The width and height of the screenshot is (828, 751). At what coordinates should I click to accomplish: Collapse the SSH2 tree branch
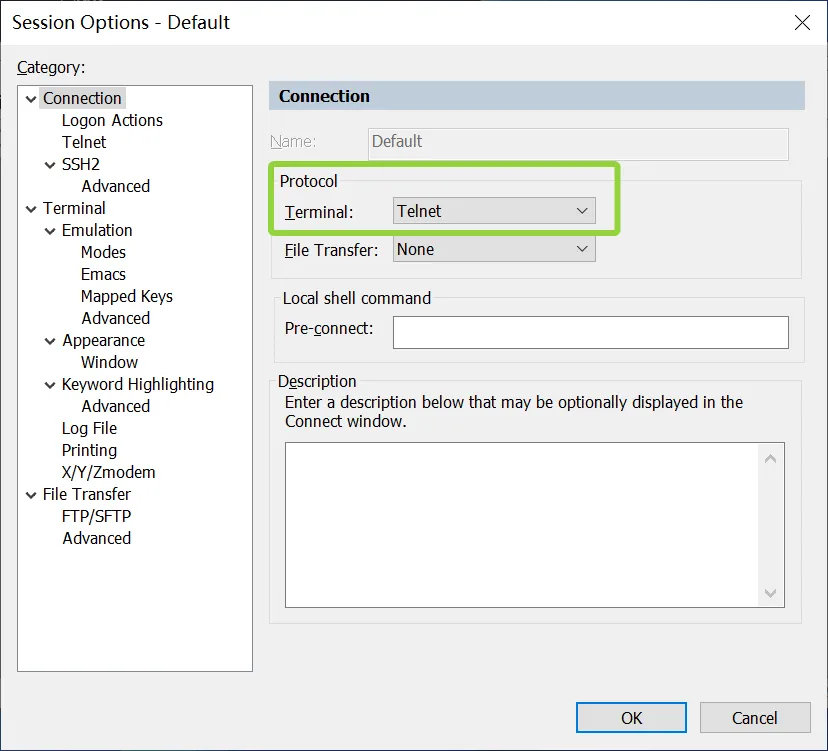tap(51, 164)
